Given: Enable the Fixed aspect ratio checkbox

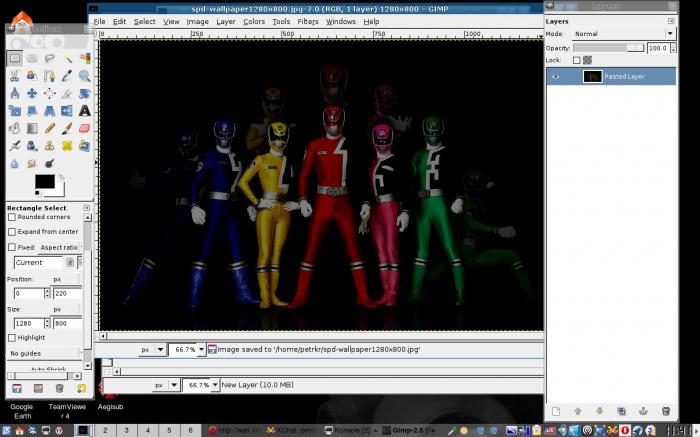Looking at the screenshot, I should 12,247.
